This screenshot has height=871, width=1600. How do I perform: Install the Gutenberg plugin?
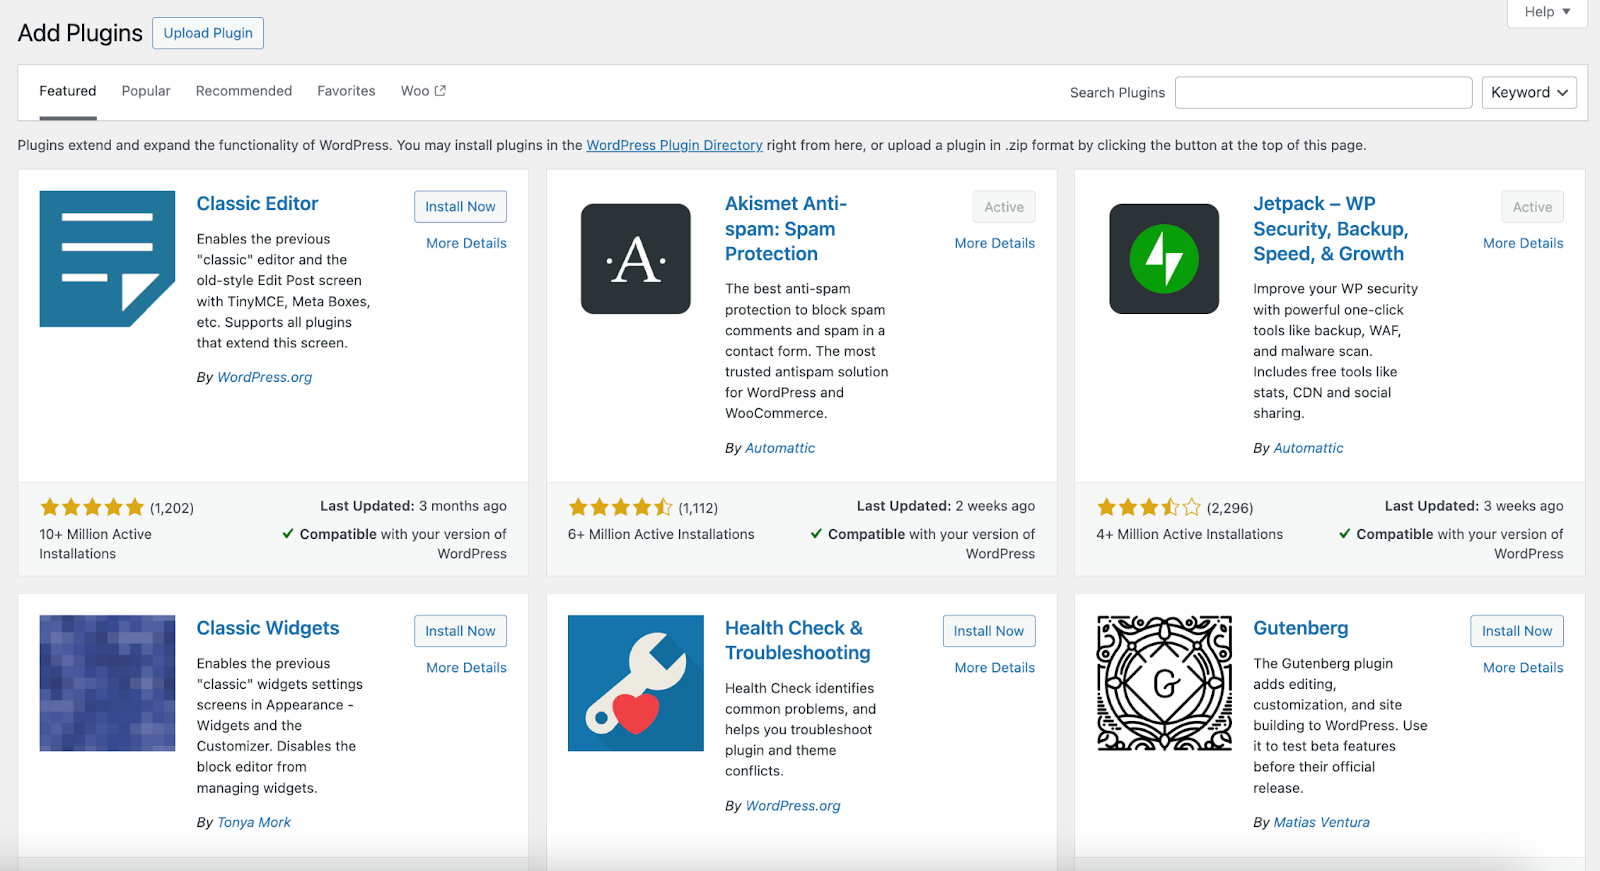(1517, 631)
